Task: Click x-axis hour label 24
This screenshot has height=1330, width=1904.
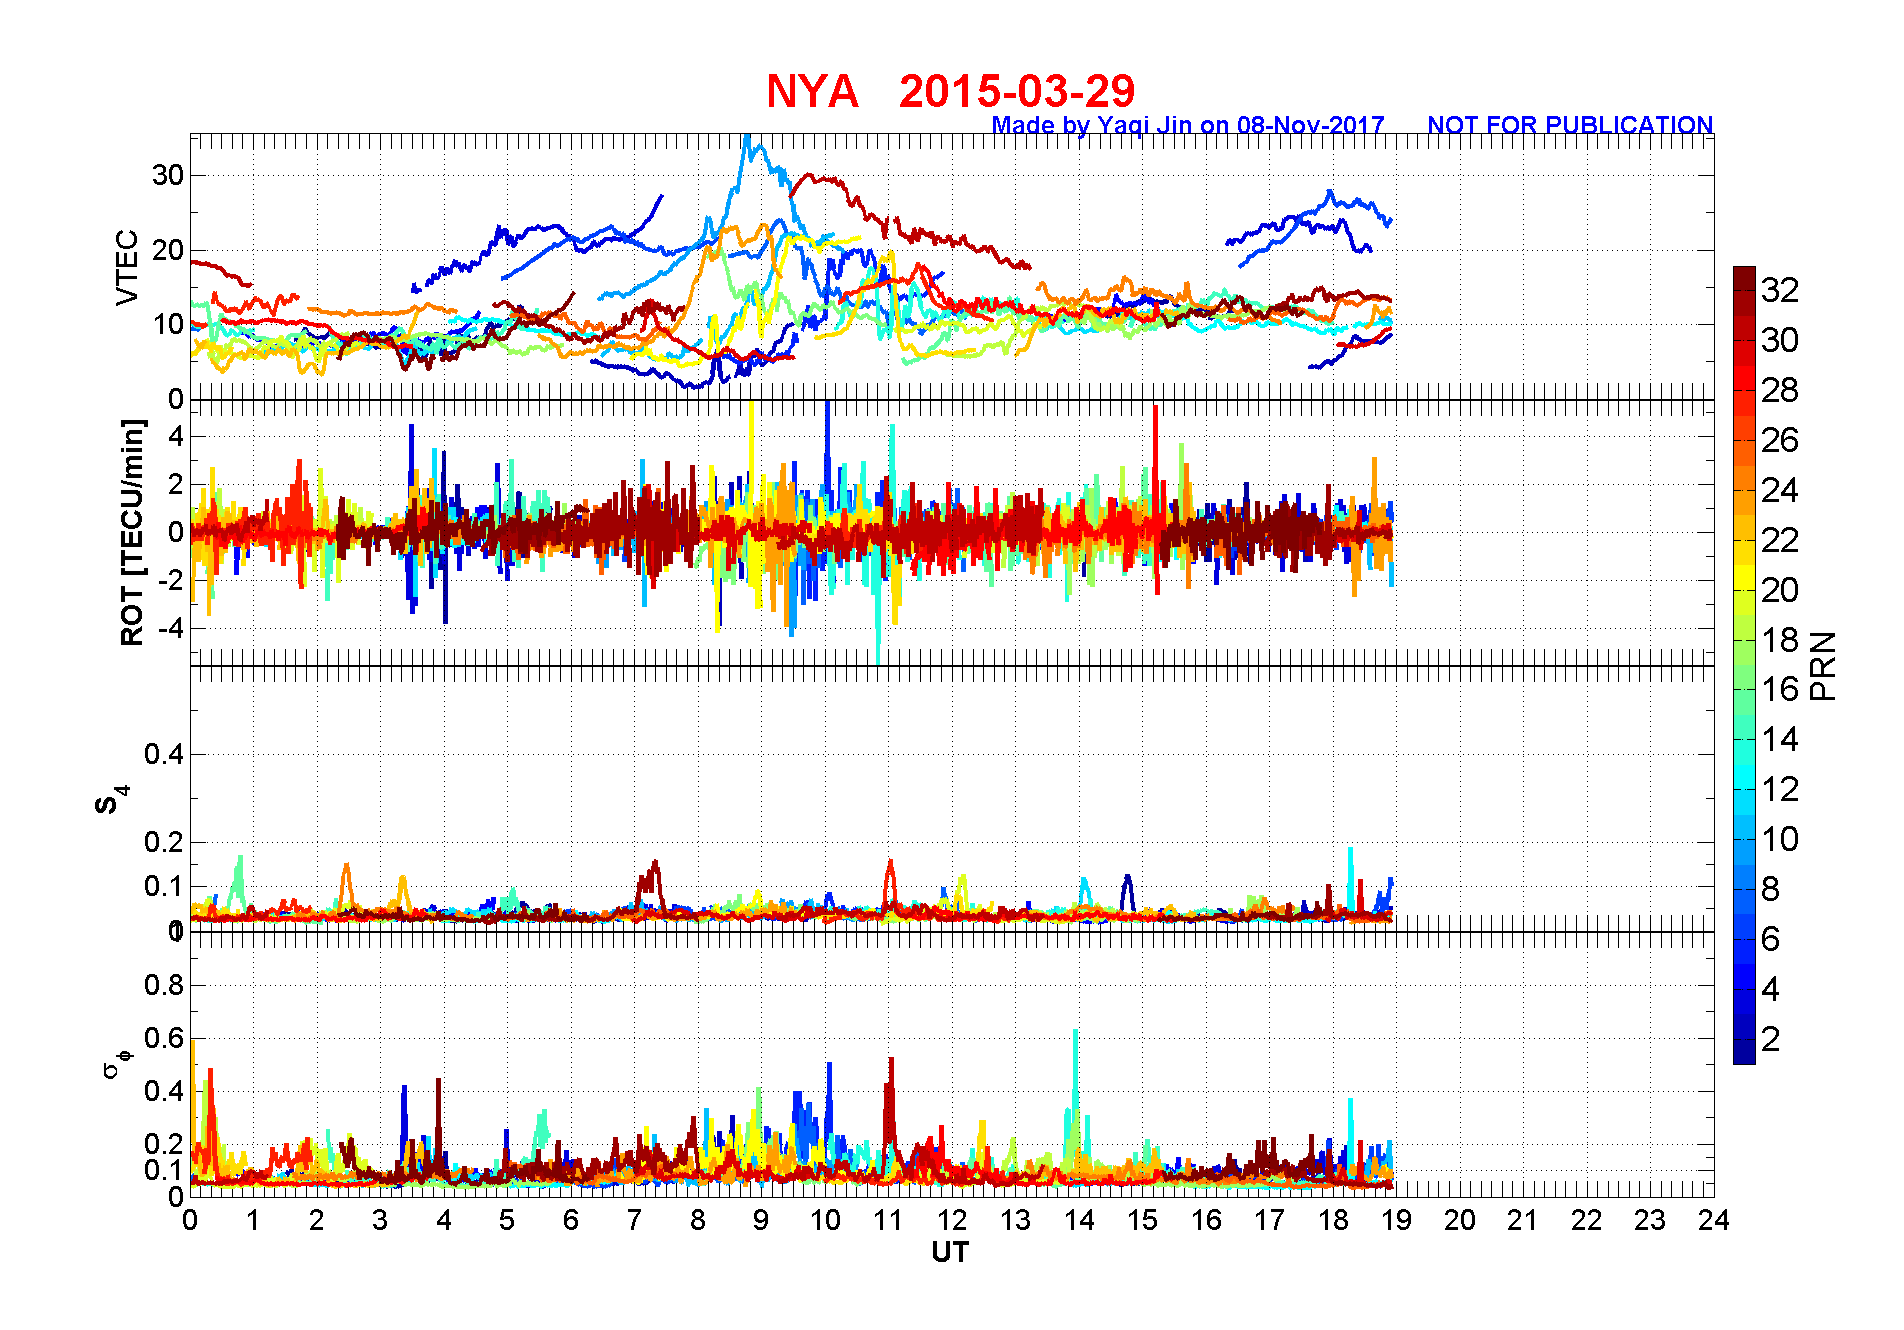Action: (x=1713, y=1220)
